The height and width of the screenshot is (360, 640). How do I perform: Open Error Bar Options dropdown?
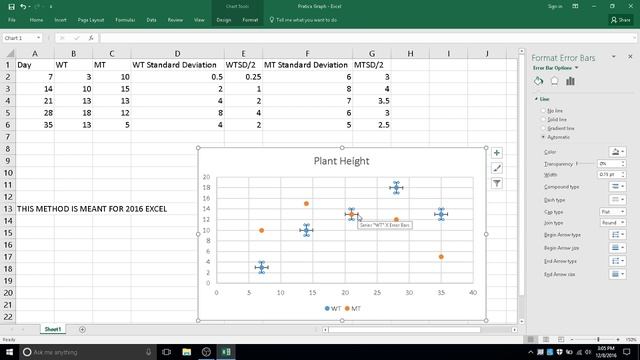(577, 68)
